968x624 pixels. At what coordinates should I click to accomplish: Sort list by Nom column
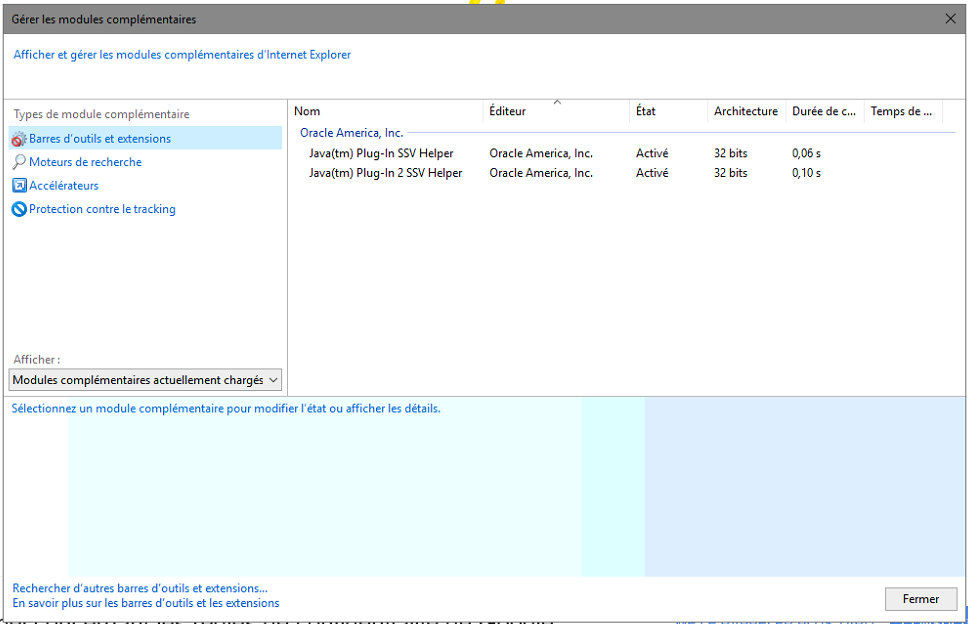(x=385, y=111)
